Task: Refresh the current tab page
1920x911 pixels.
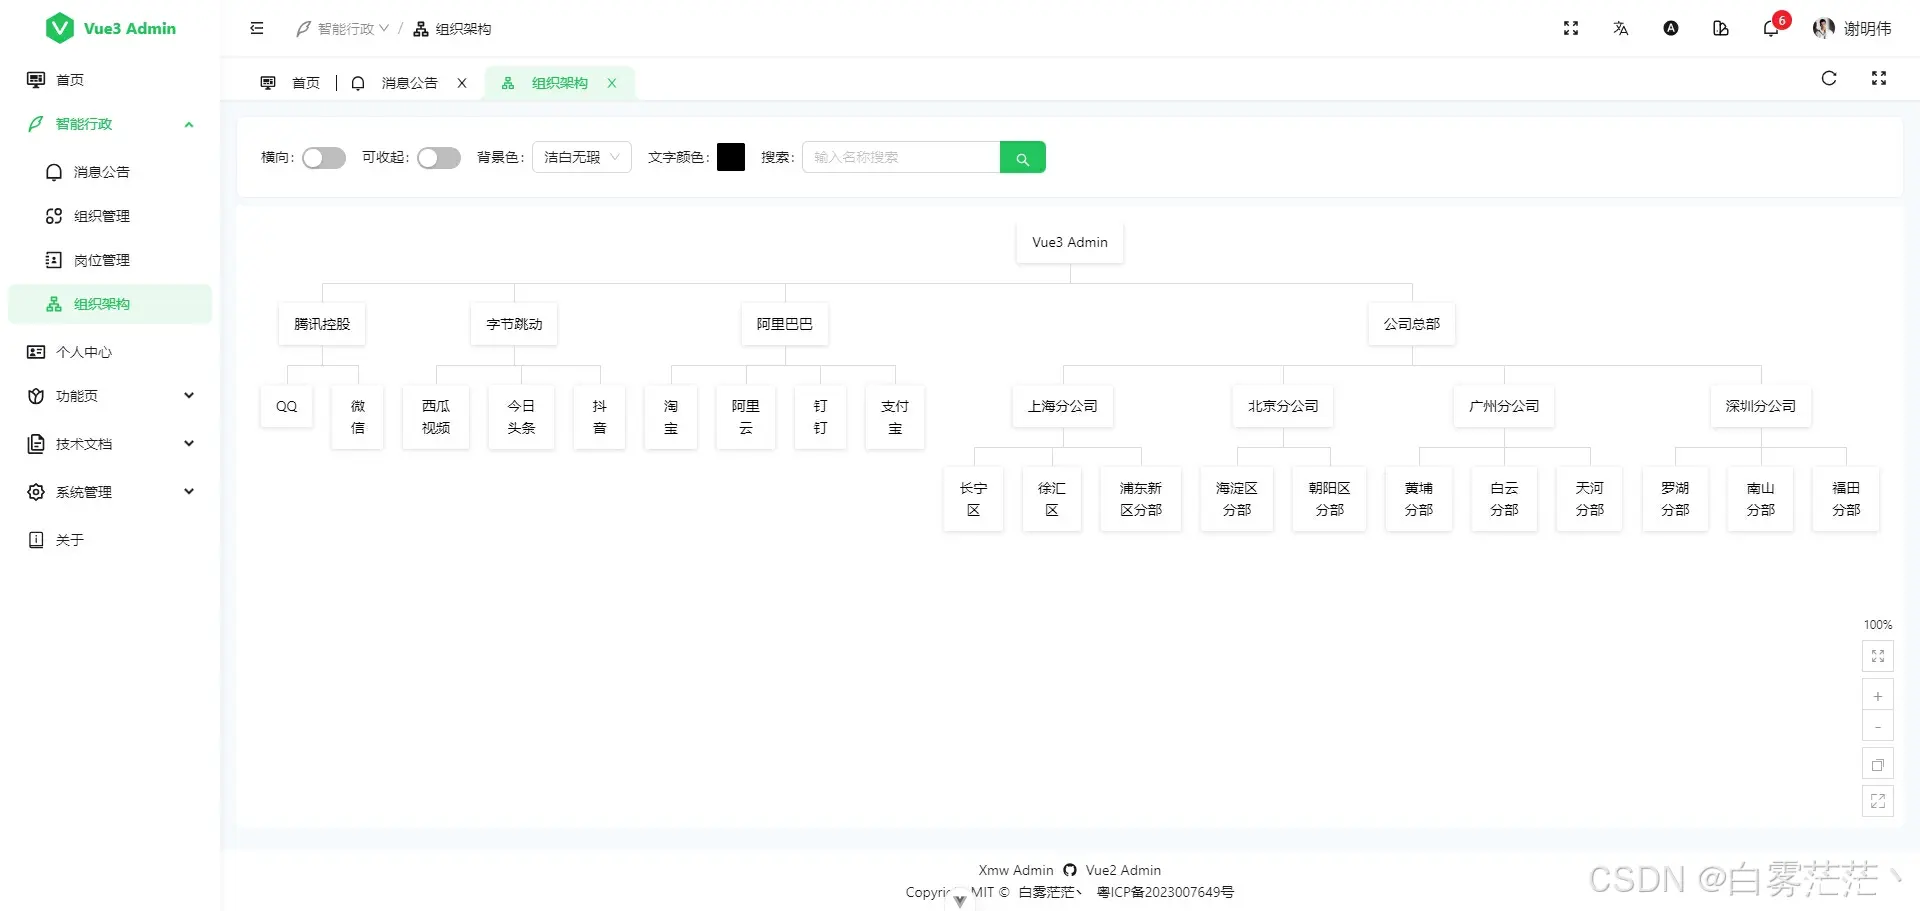Action: [1829, 78]
